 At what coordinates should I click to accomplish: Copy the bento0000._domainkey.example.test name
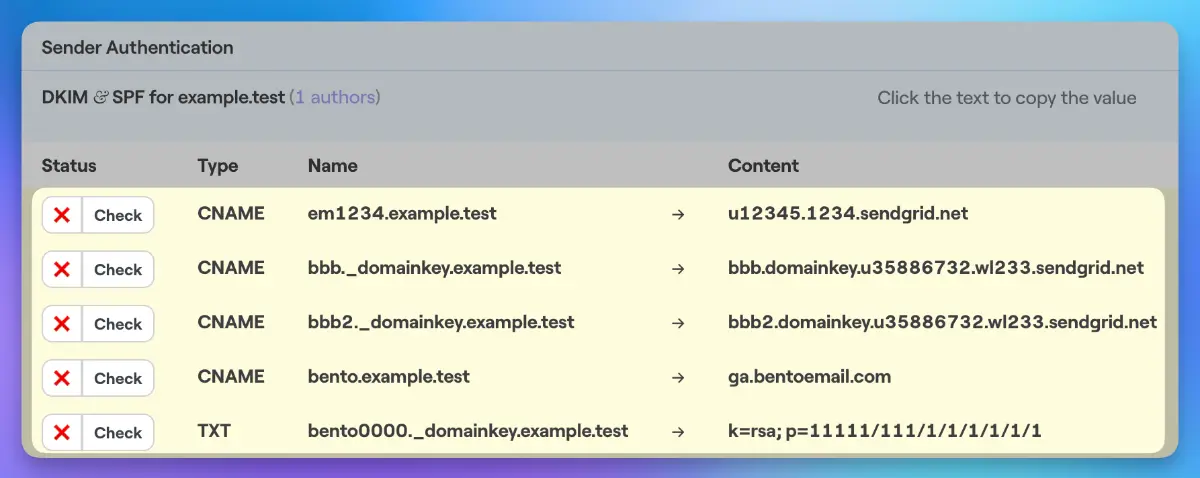pos(468,431)
